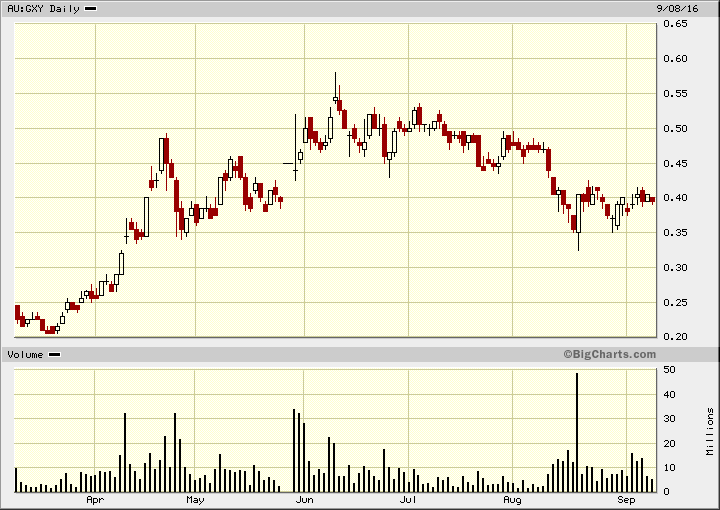
Task: Click the Jul month label
Action: point(408,500)
